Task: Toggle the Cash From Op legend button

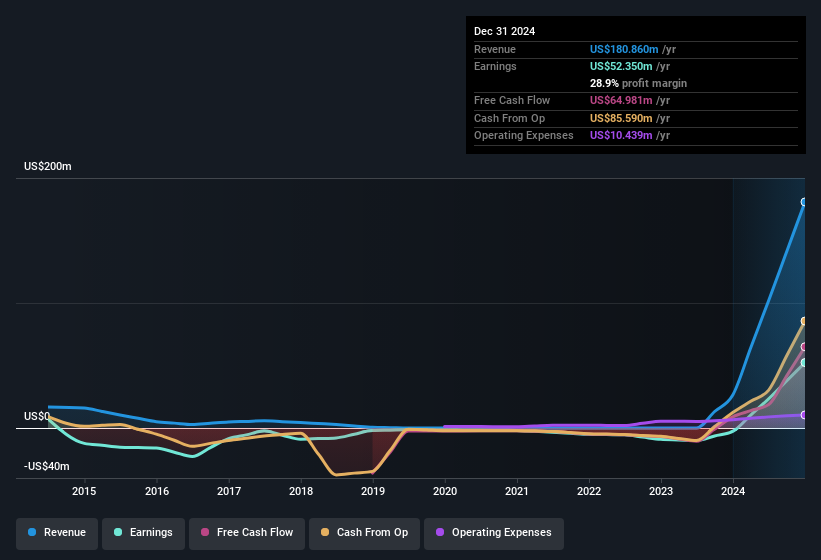Action: coord(364,533)
